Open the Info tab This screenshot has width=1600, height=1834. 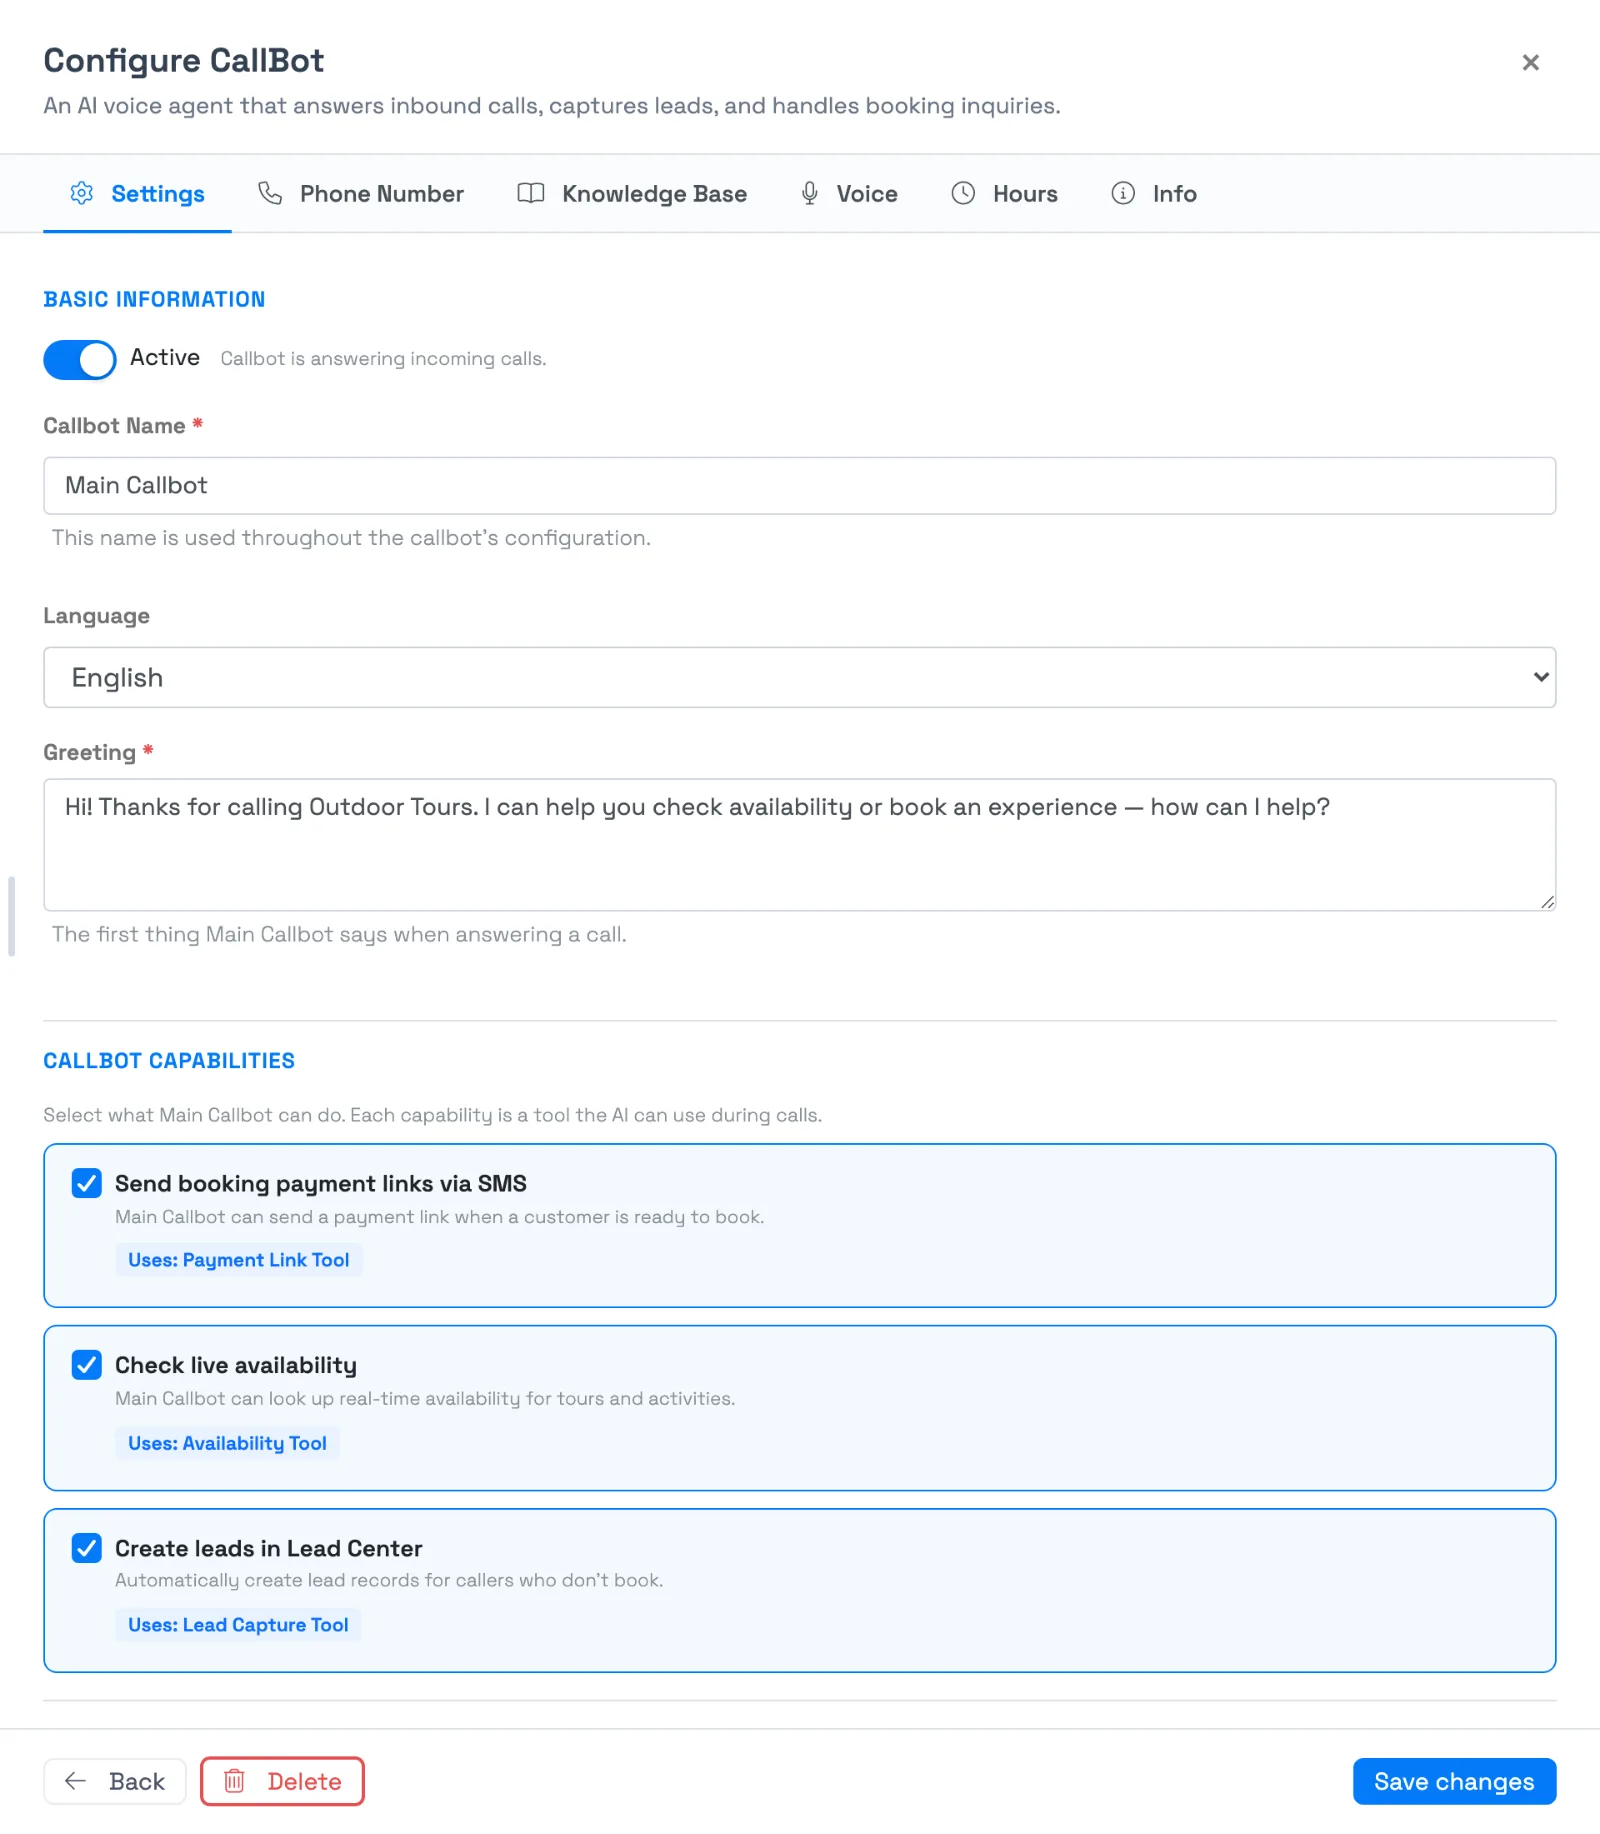[x=1154, y=193]
